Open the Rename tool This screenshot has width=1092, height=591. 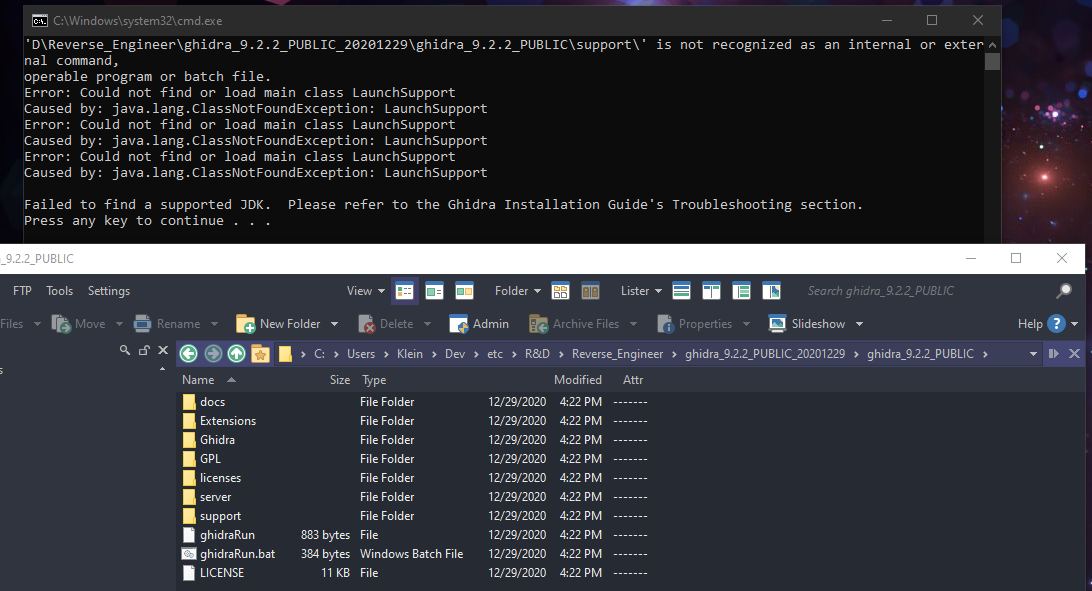(177, 323)
